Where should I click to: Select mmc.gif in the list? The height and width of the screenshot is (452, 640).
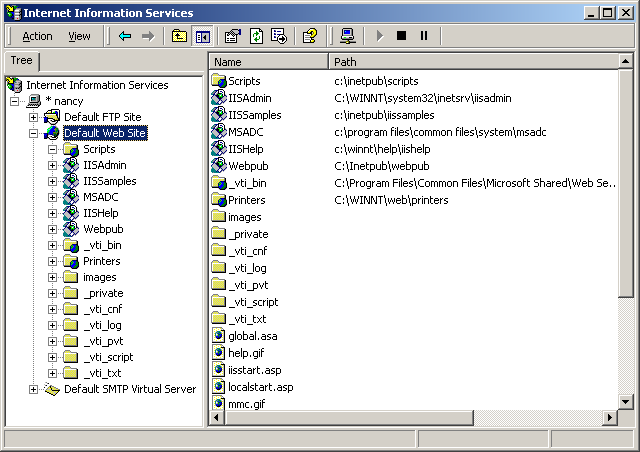point(247,404)
